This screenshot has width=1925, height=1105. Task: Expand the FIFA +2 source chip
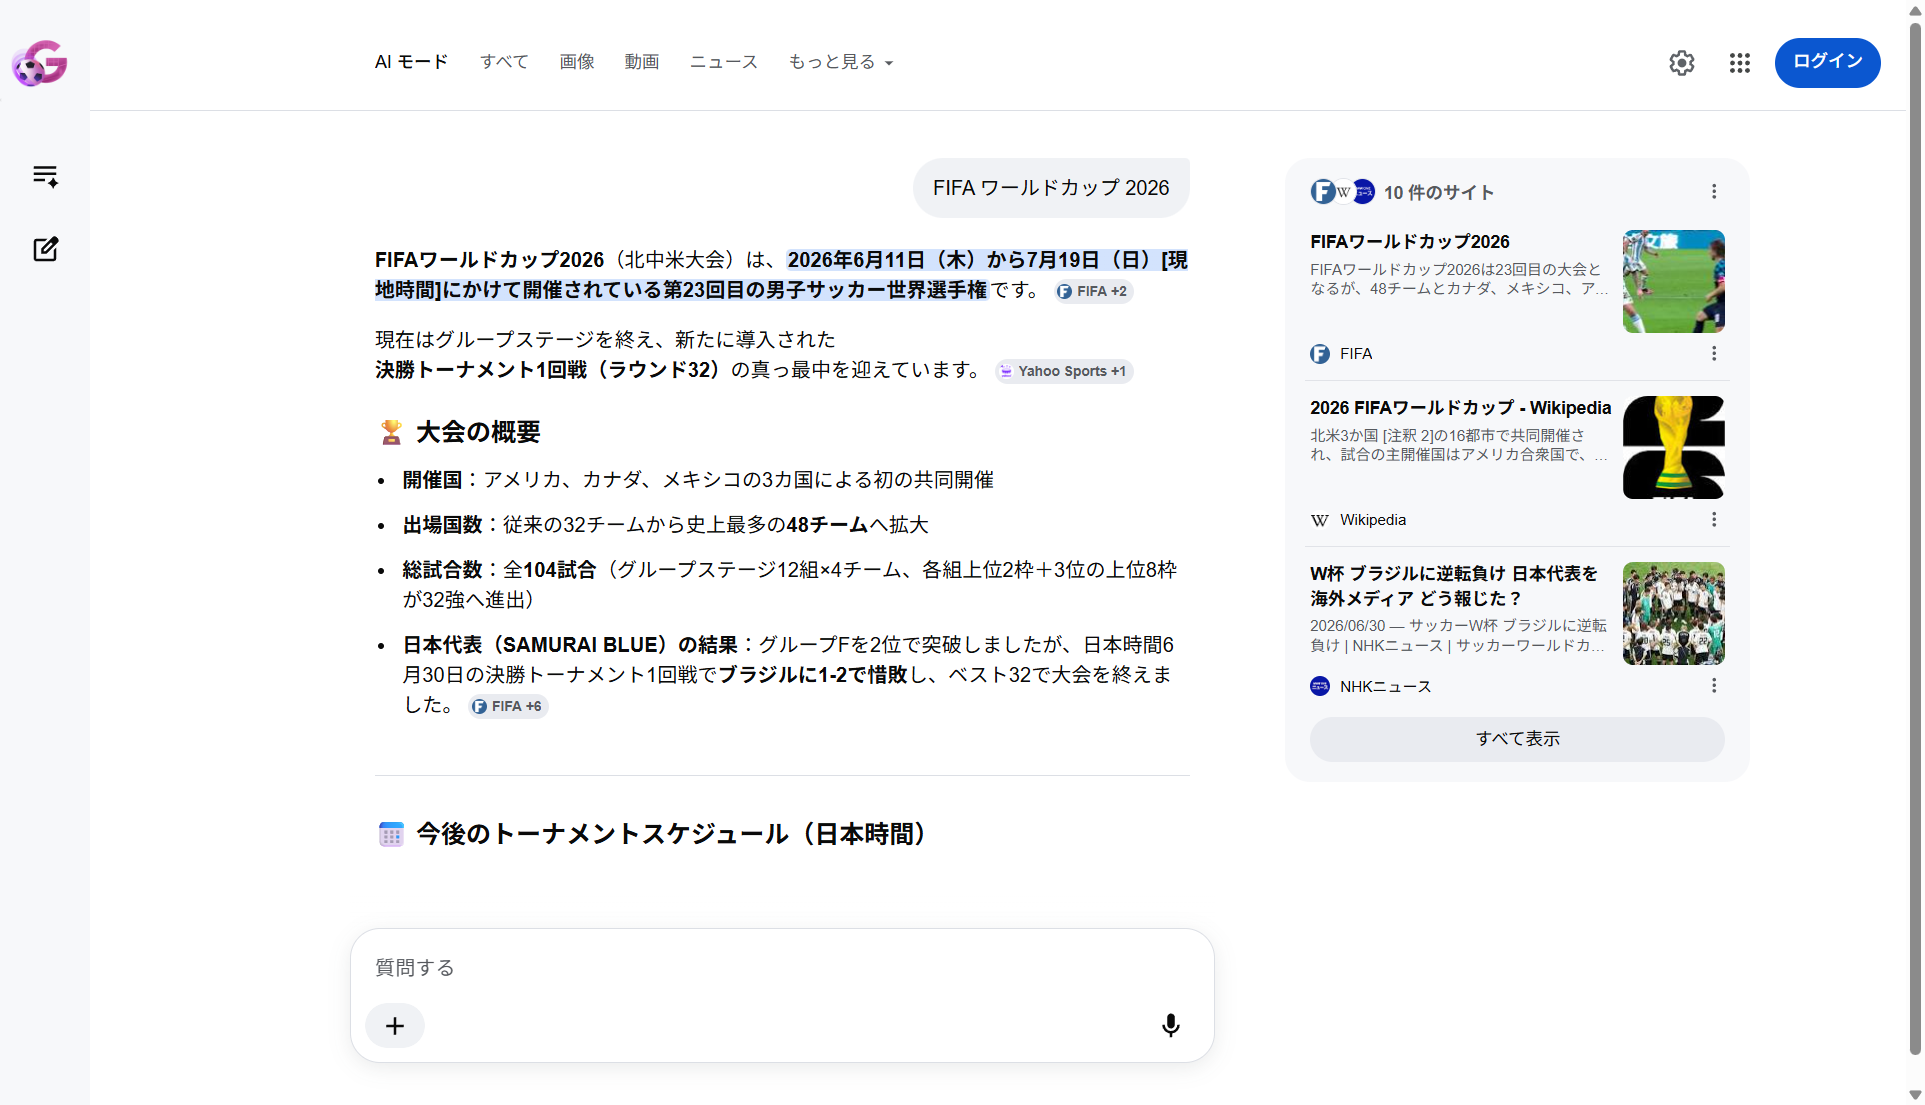[x=1093, y=291]
